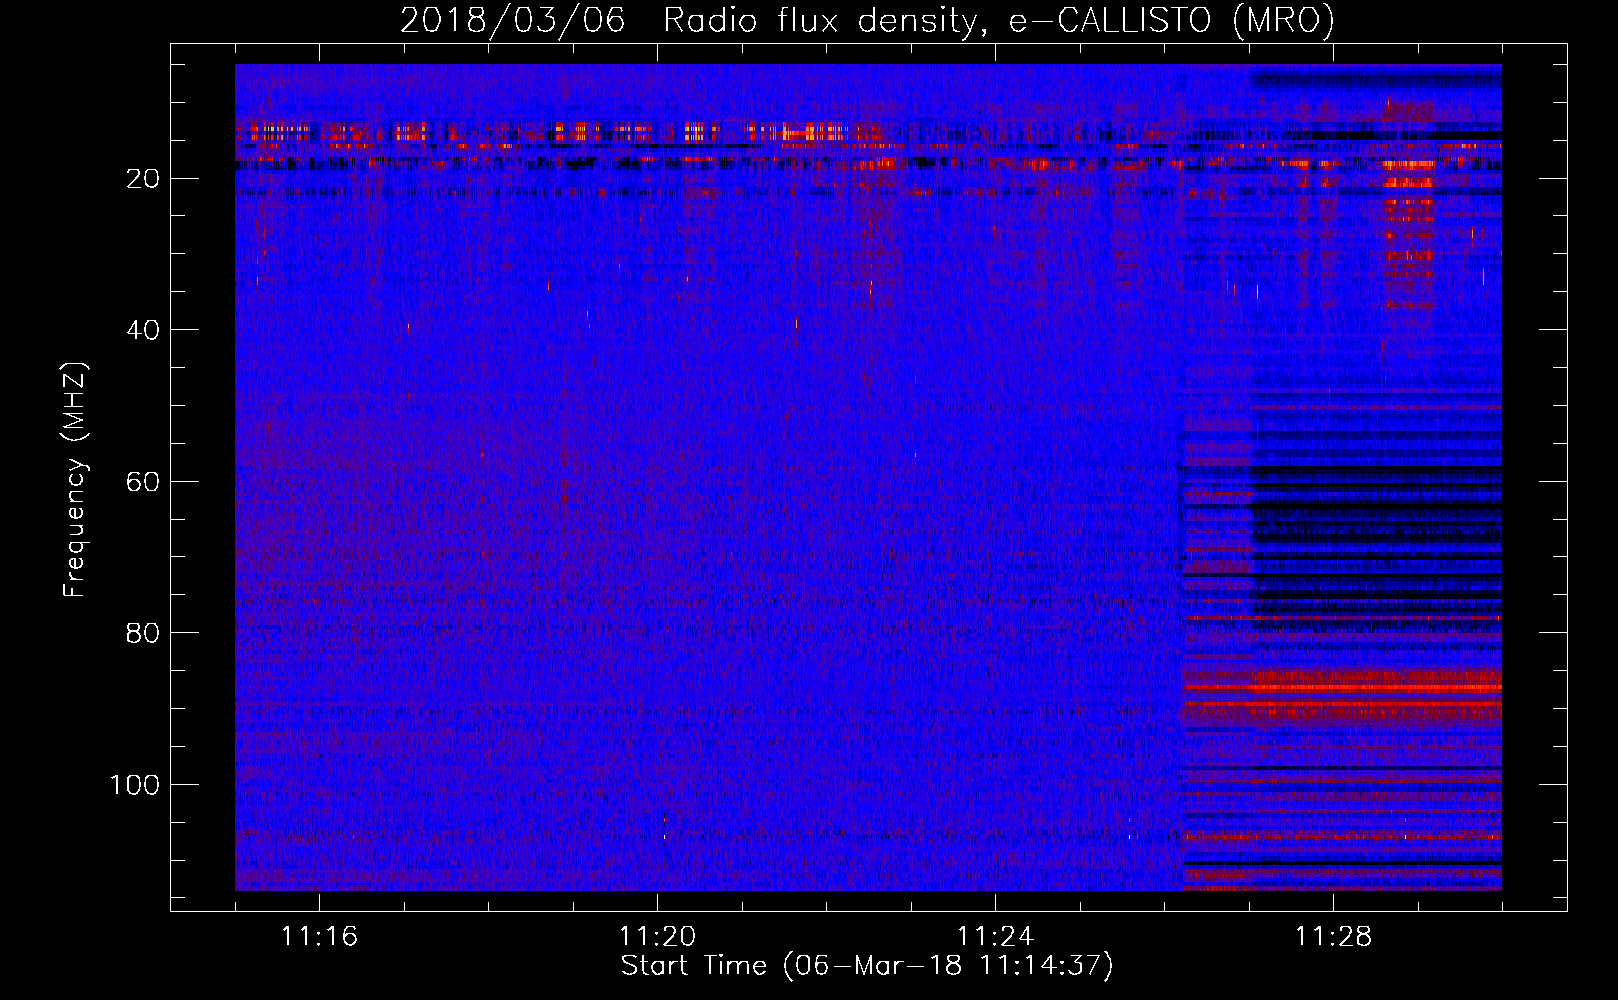Image resolution: width=1618 pixels, height=1000 pixels.
Task: Click the '40' frequency tick label
Action: (x=143, y=330)
